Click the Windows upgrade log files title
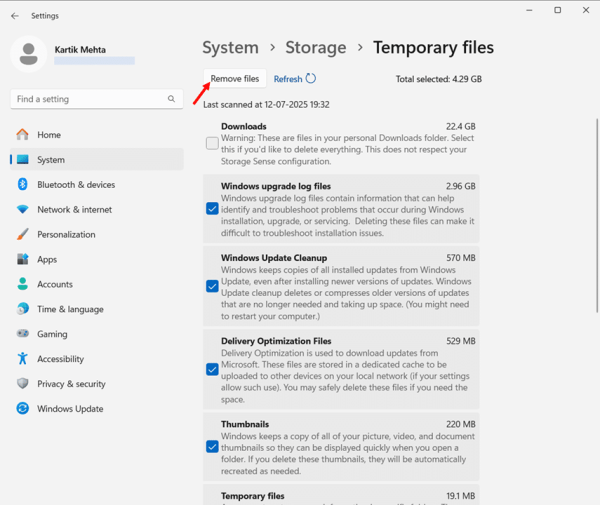 276,186
